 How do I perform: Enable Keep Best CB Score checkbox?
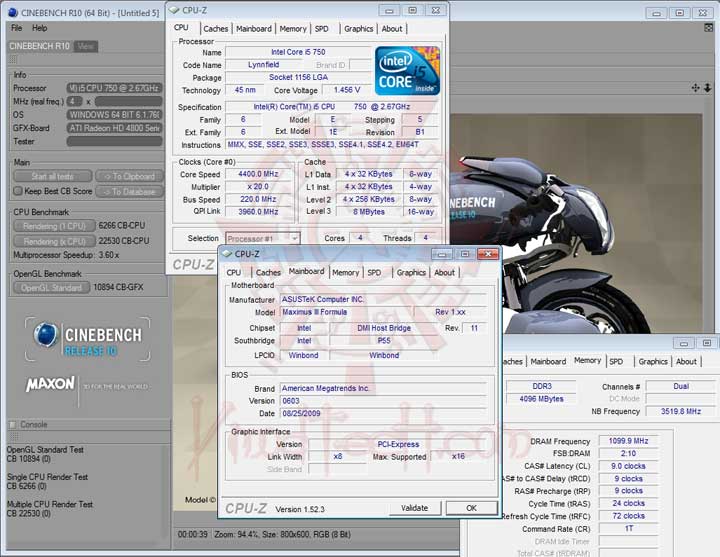(18, 191)
